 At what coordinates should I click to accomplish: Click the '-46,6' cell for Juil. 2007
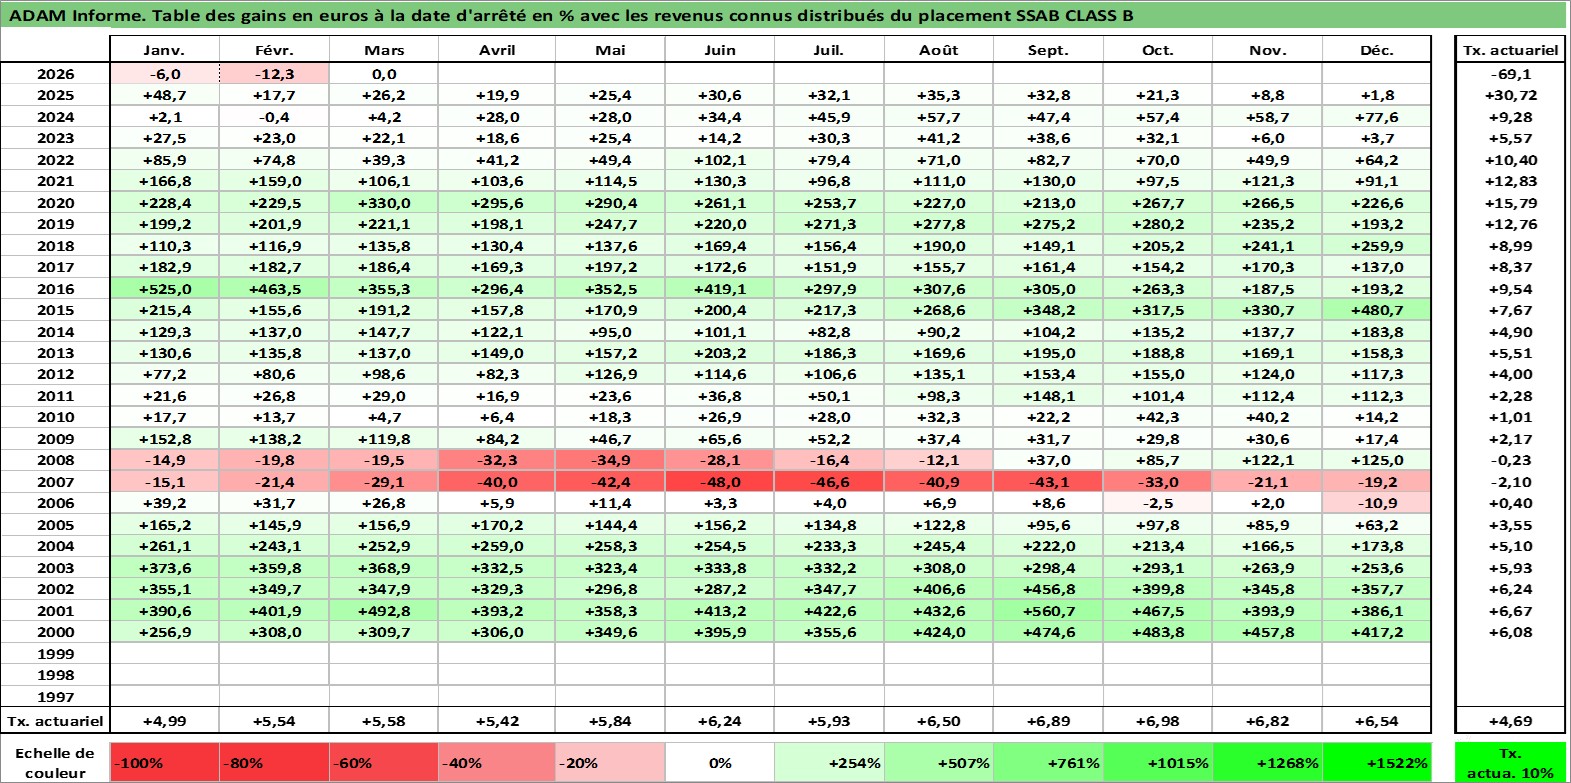(x=829, y=482)
